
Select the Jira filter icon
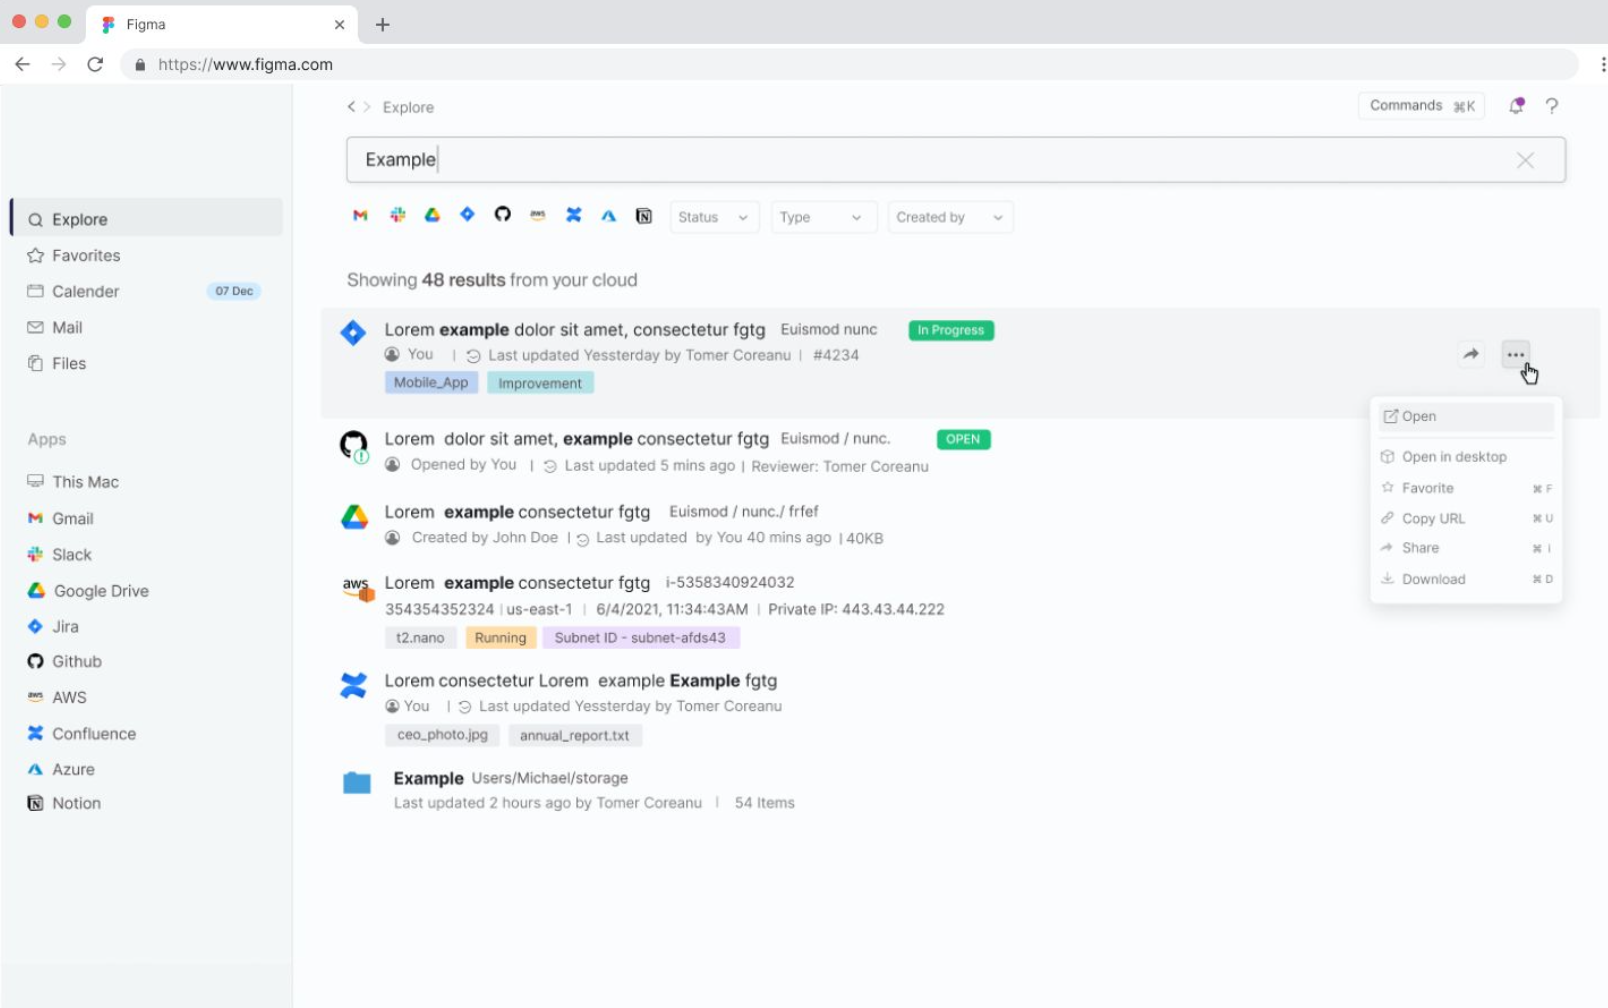[x=466, y=214]
